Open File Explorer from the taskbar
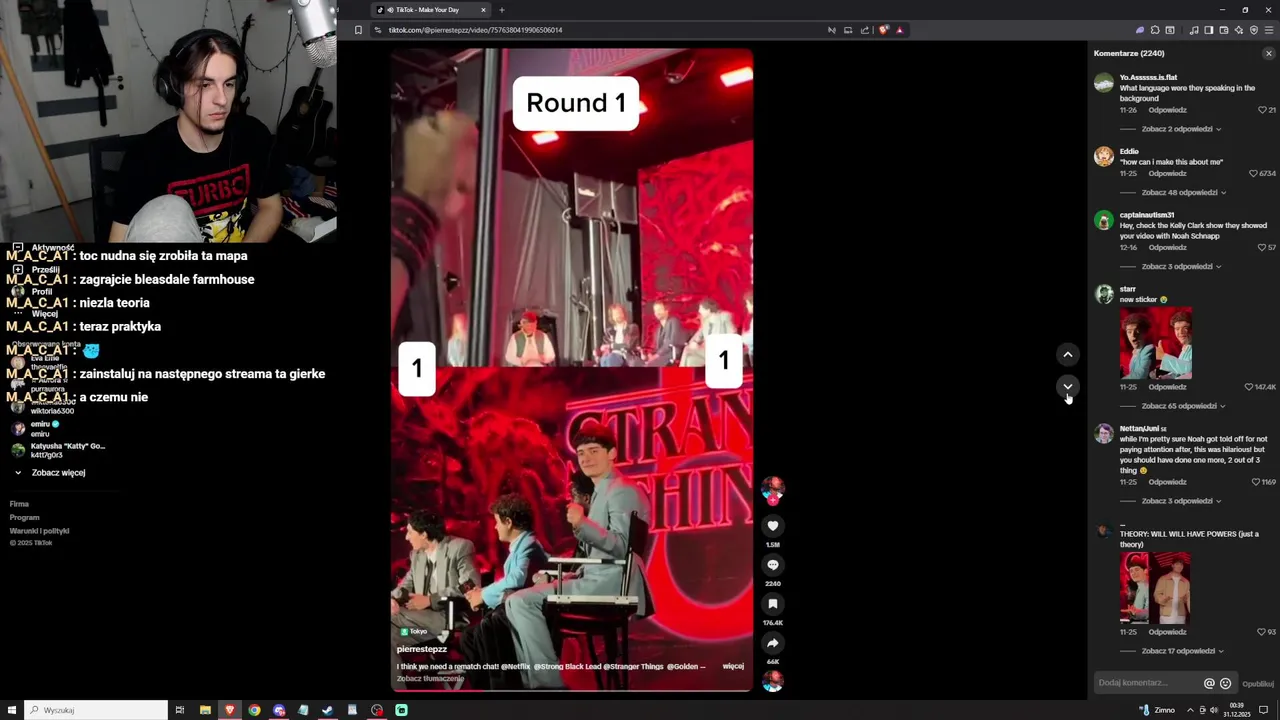The height and width of the screenshot is (720, 1280). (205, 710)
